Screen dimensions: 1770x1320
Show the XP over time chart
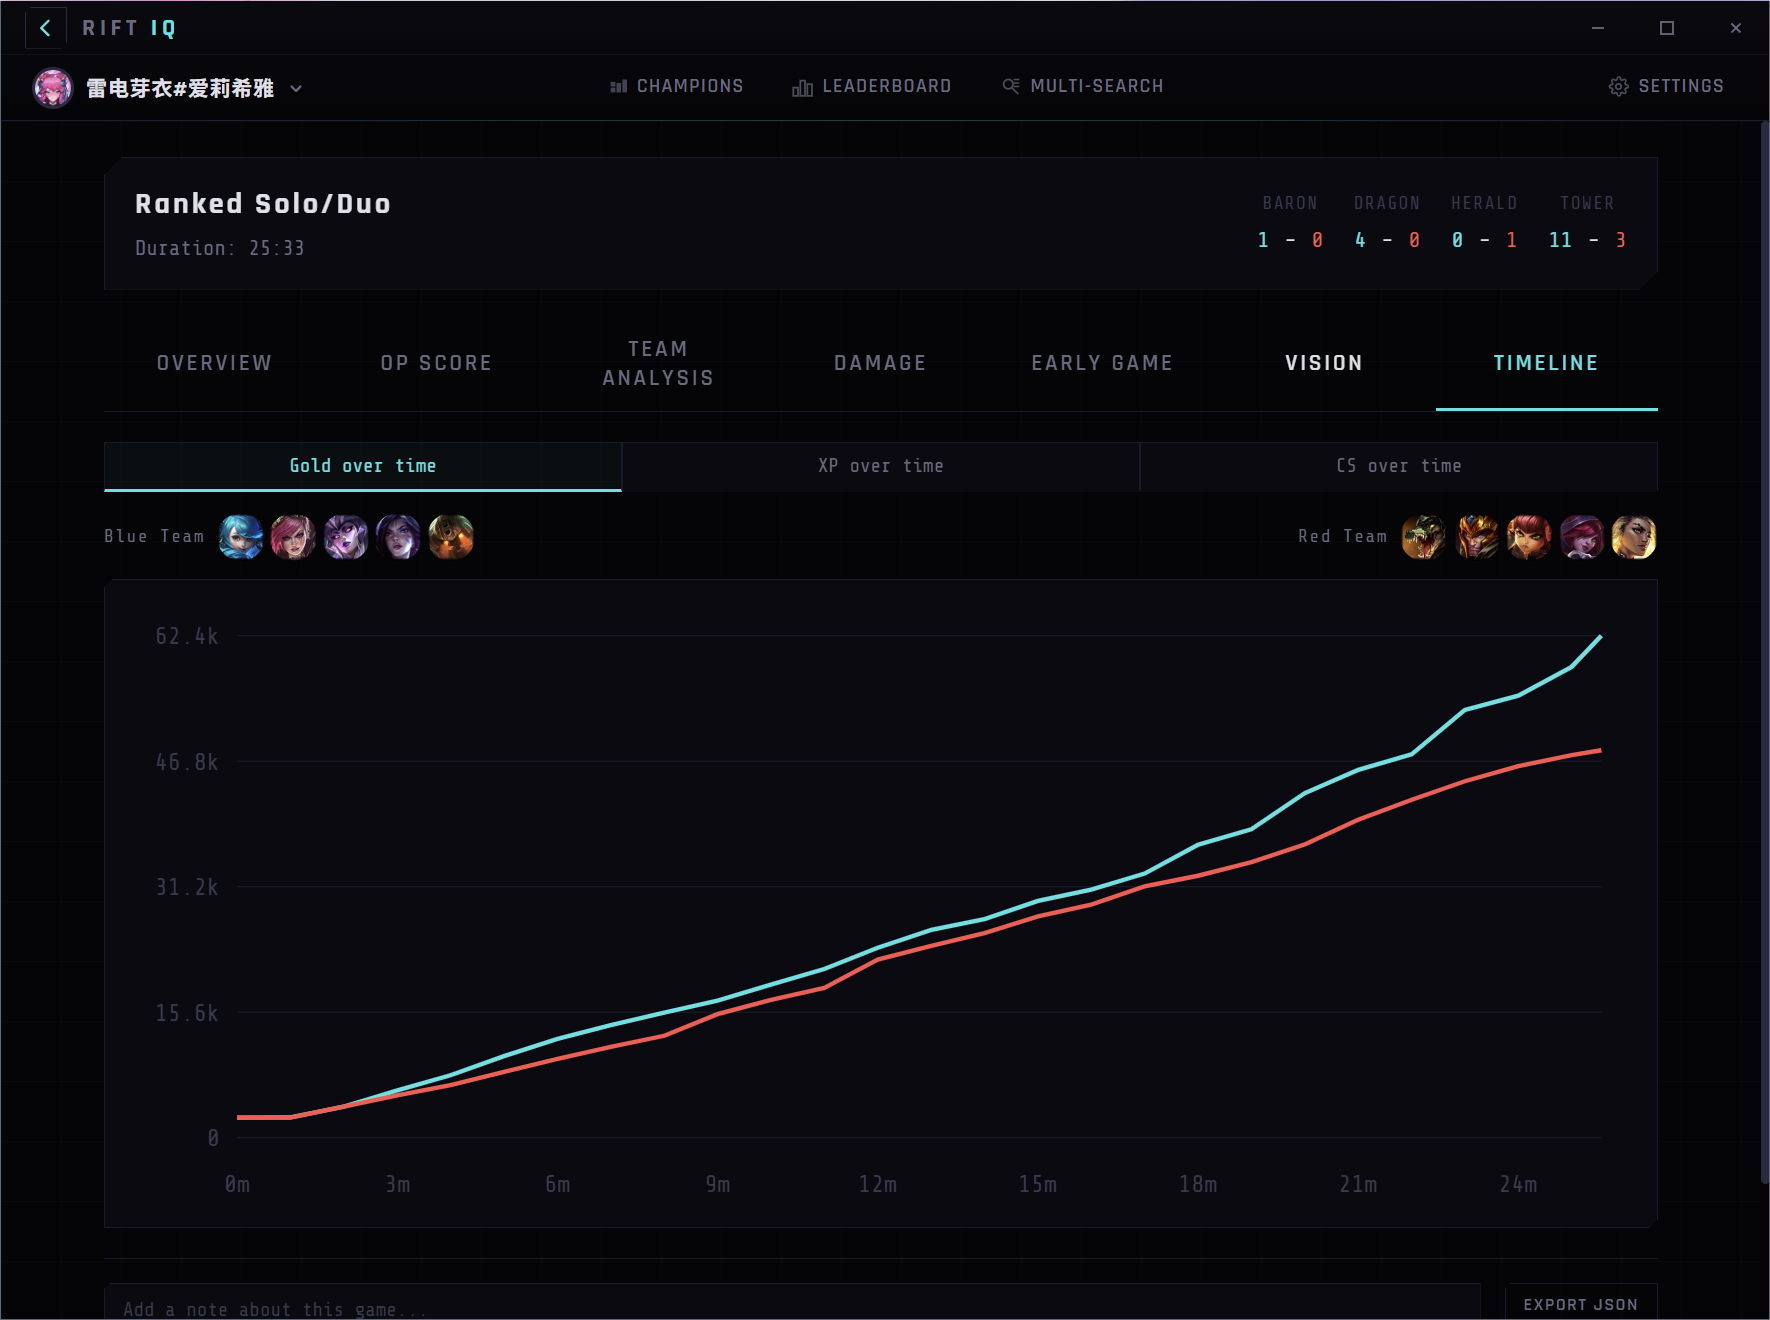pos(880,466)
